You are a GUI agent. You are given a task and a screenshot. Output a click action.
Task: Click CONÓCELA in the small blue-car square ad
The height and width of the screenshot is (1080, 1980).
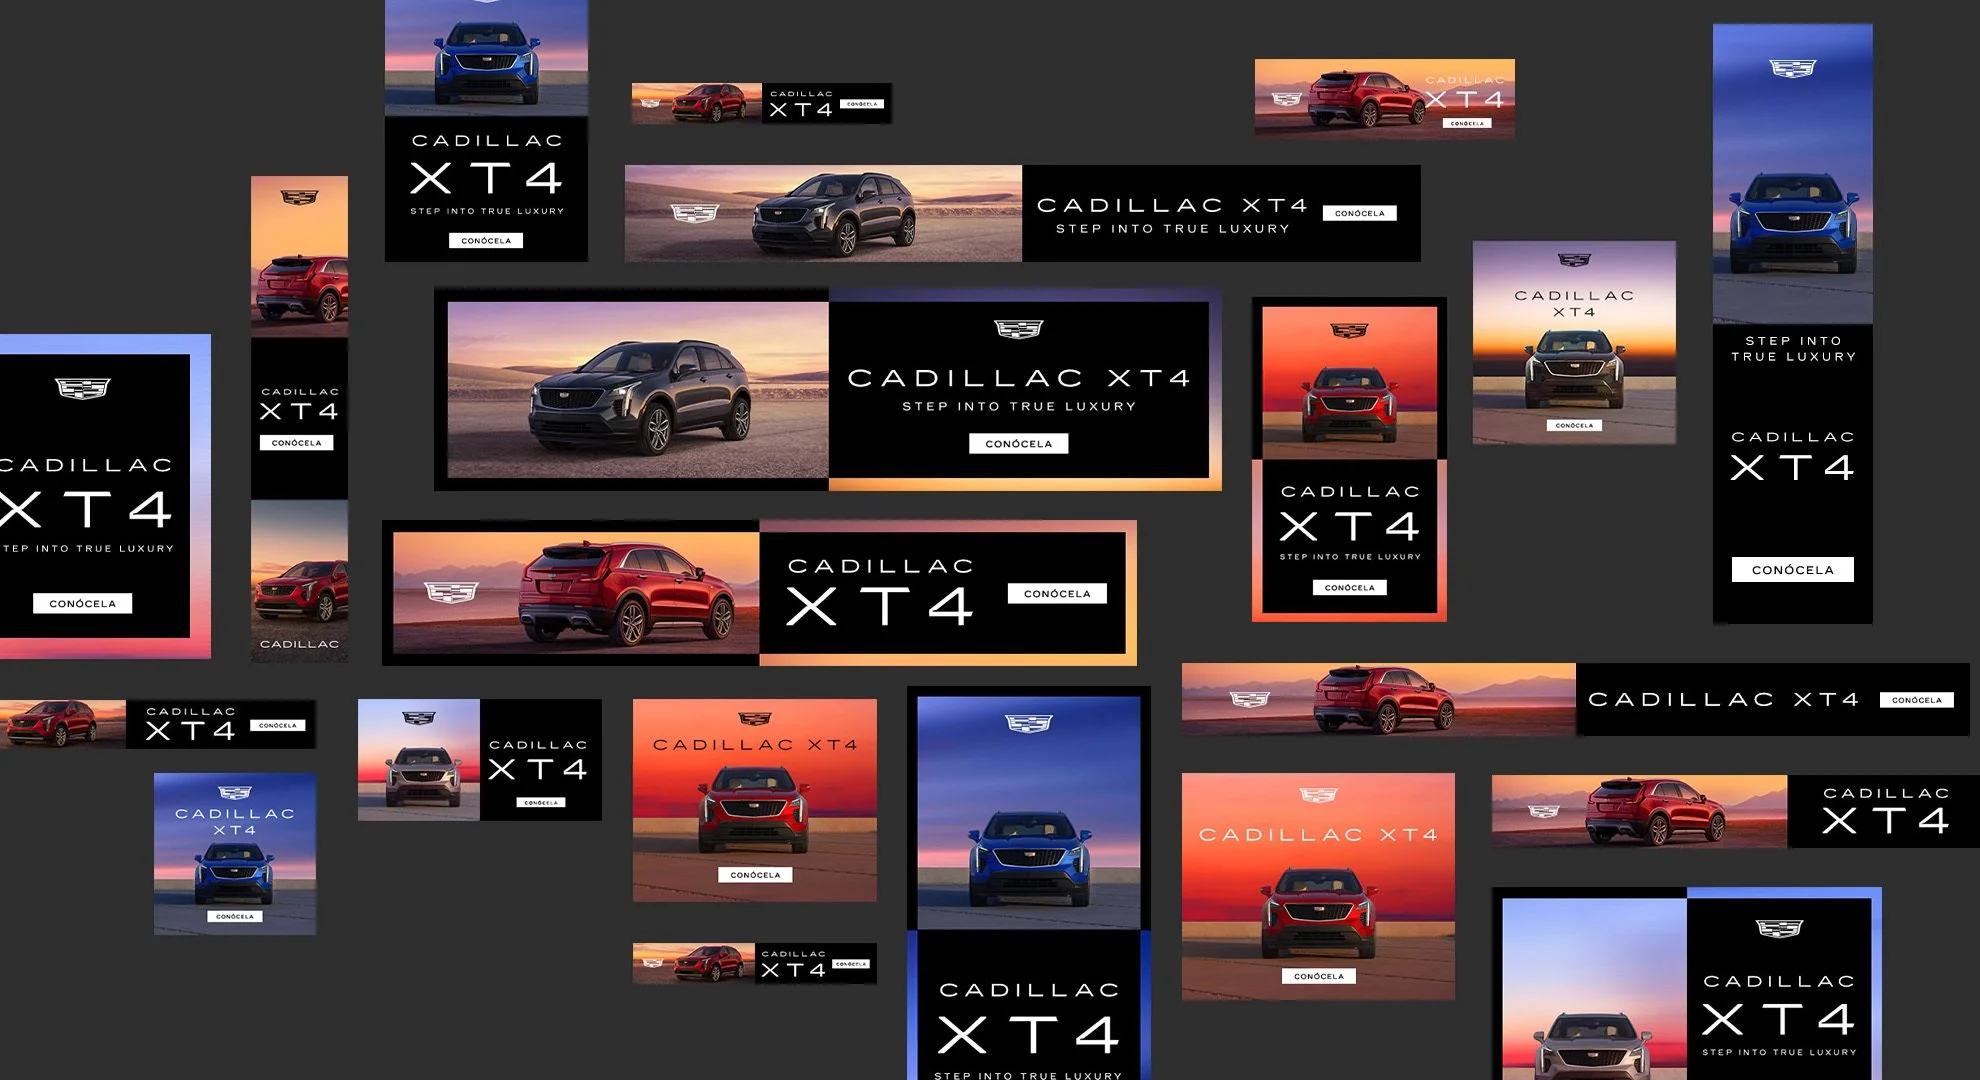pos(235,916)
